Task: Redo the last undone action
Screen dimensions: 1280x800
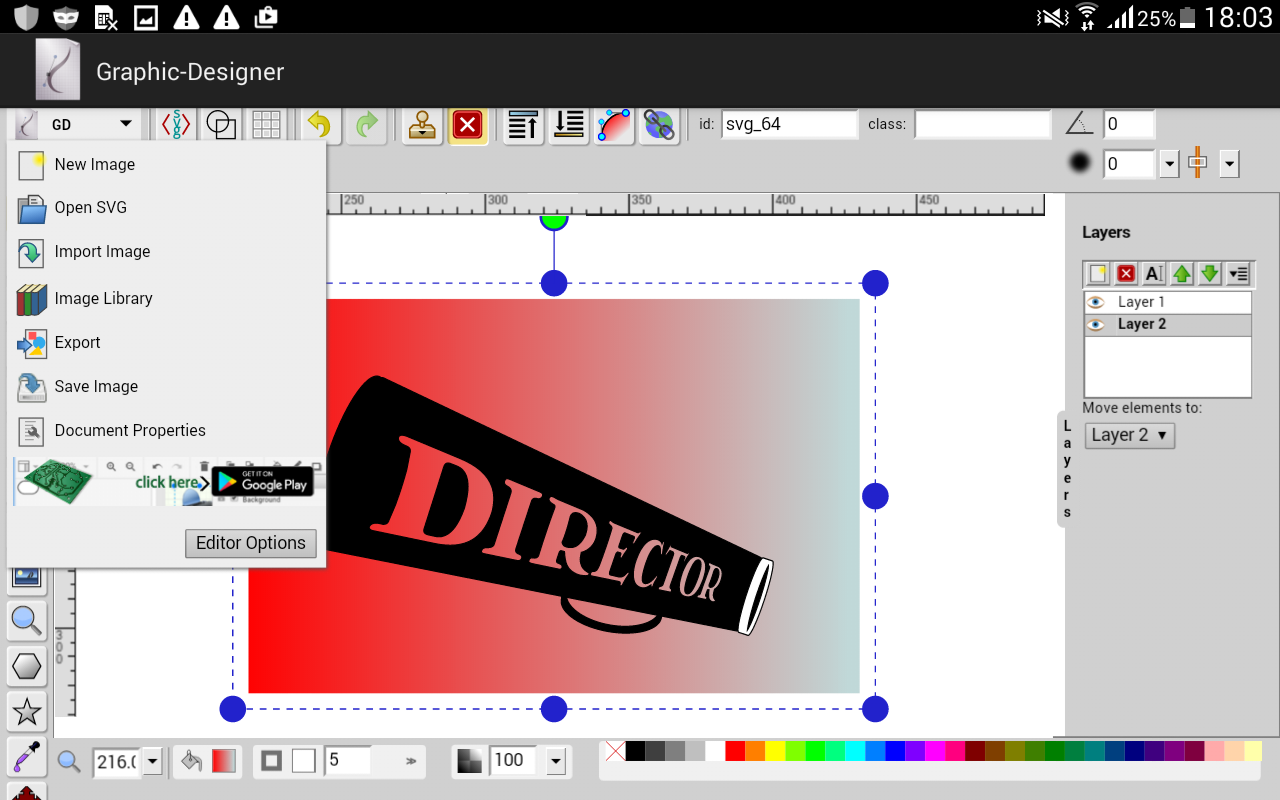Action: tap(367, 125)
